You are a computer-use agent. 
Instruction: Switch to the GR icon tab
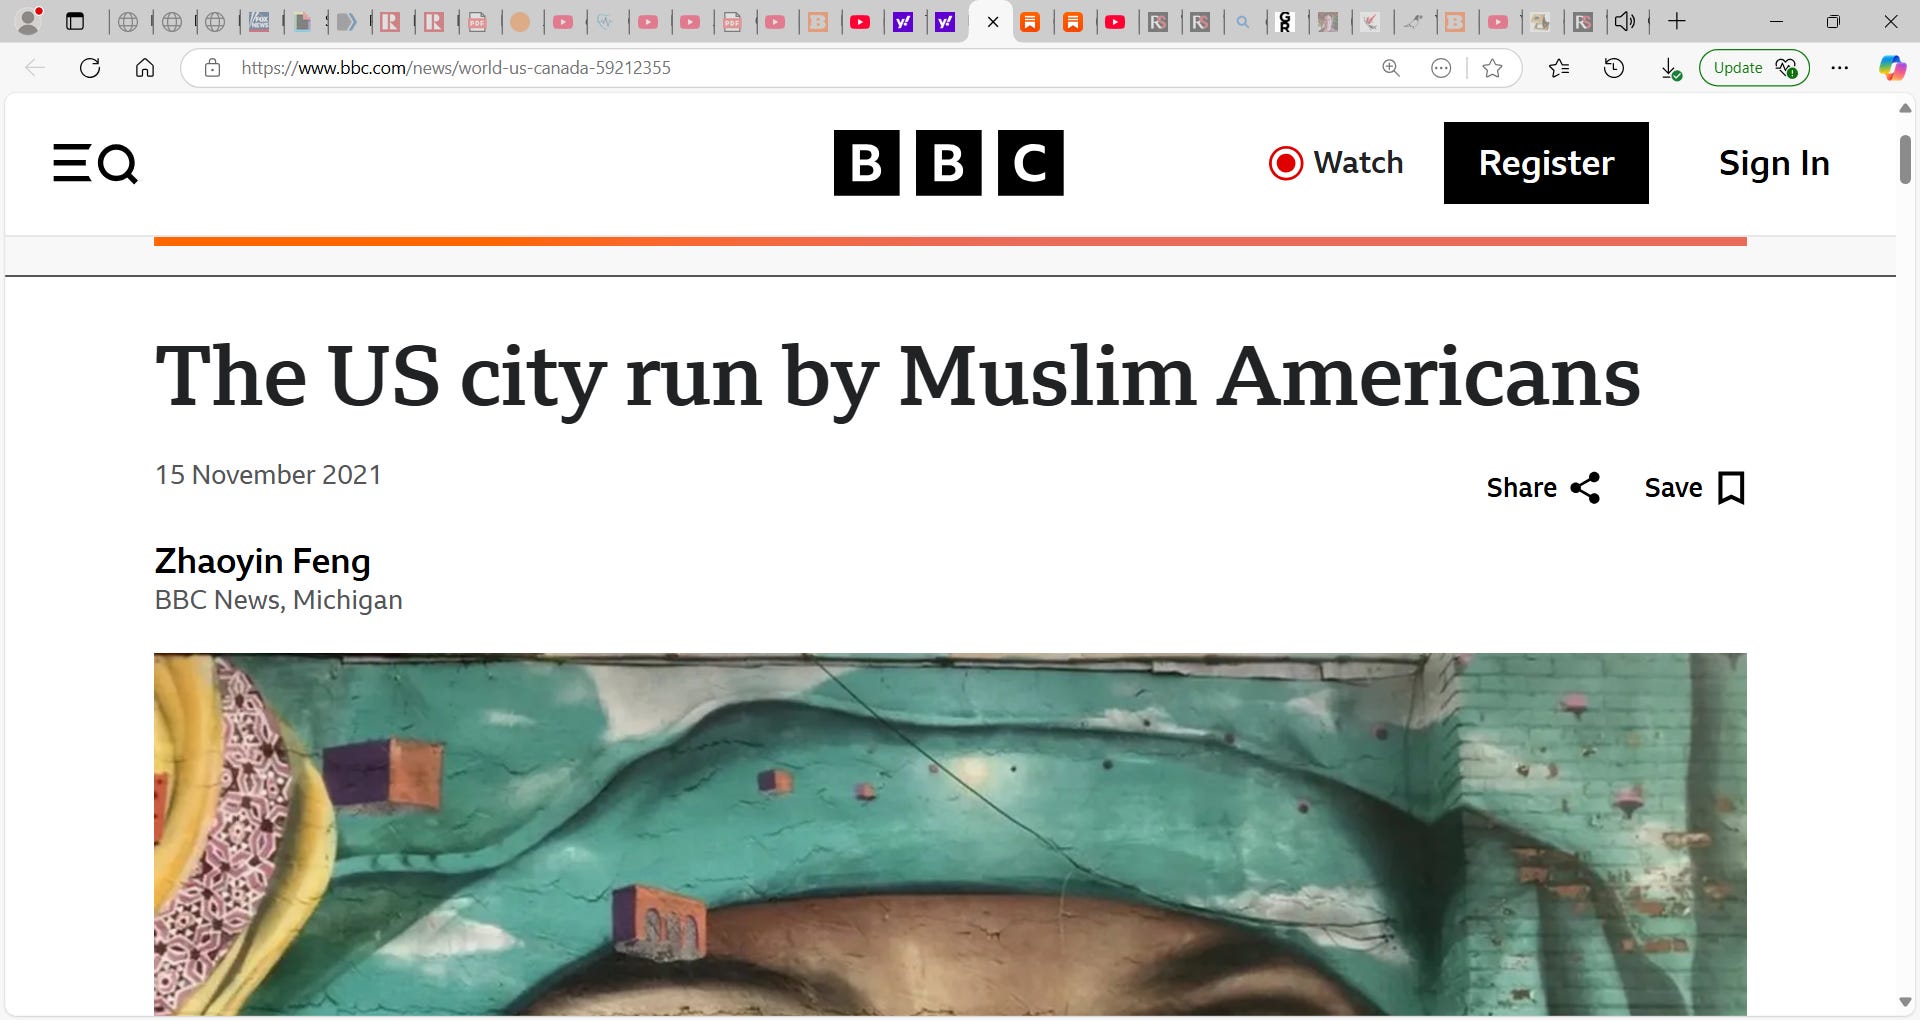(x=1286, y=21)
